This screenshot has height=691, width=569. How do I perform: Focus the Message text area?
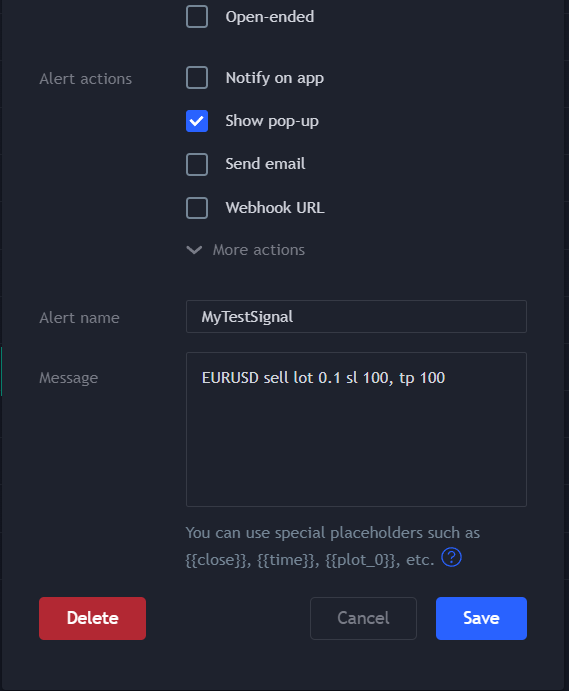tap(356, 429)
